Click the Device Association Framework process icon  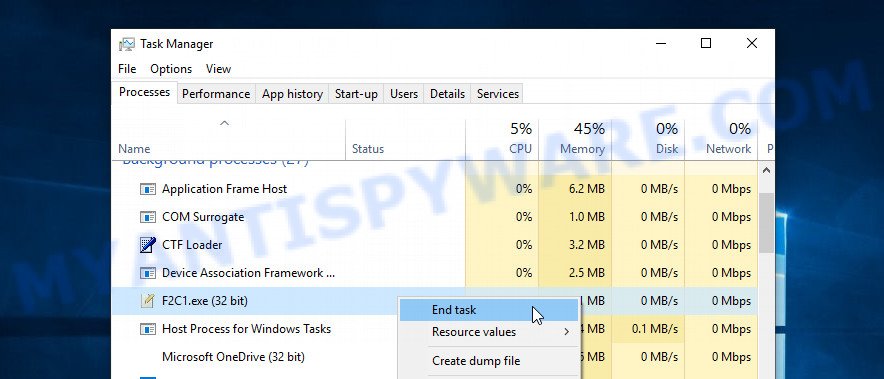[x=148, y=273]
